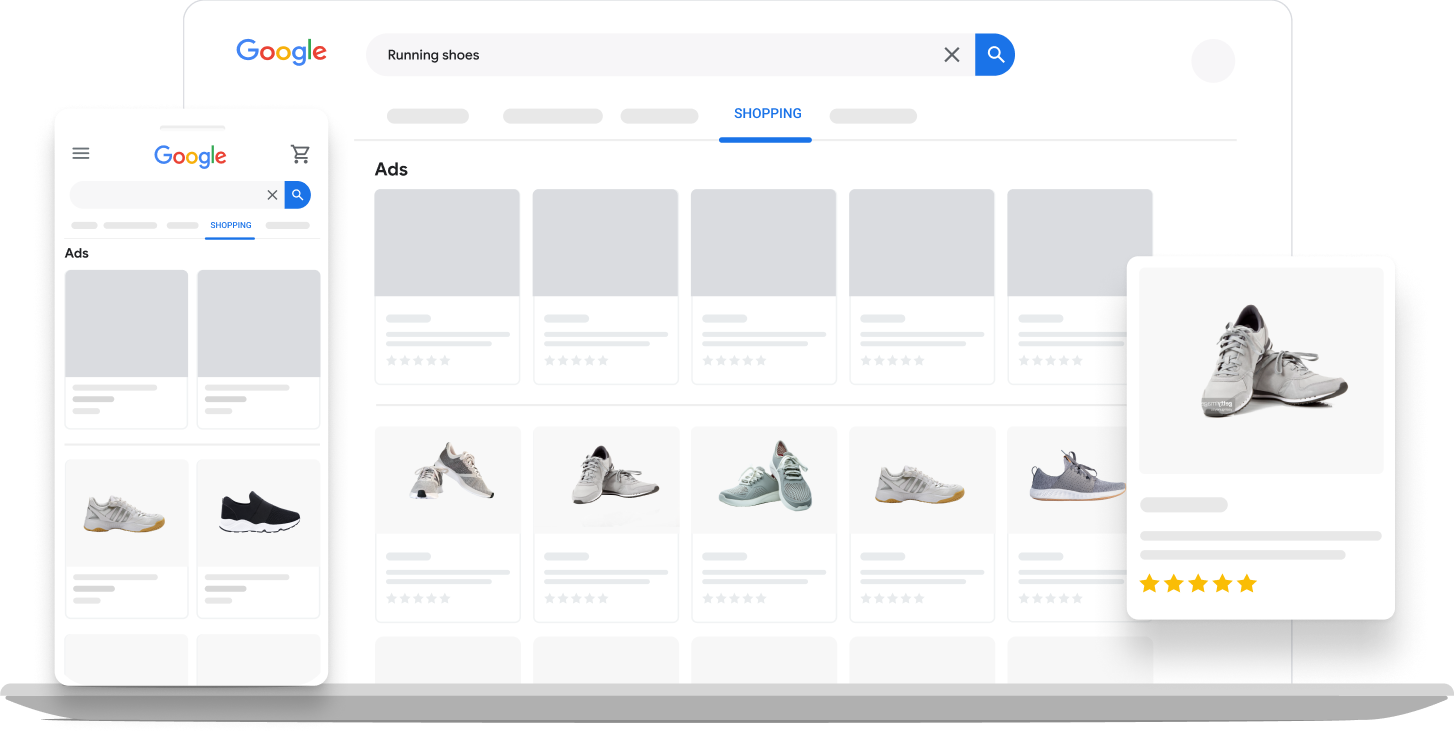Screen dimensions: 1455x734
Task: Tap the mobile blue search button
Action: click(x=298, y=195)
